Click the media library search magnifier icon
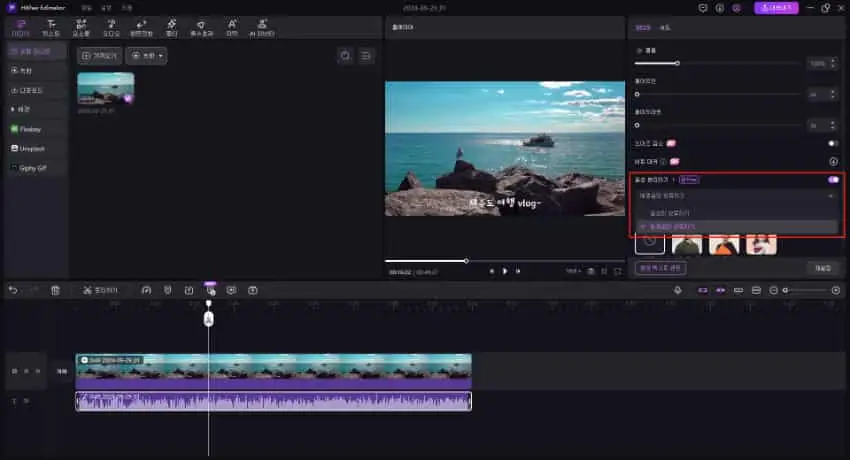Screen dimensions: 850x460 point(345,56)
